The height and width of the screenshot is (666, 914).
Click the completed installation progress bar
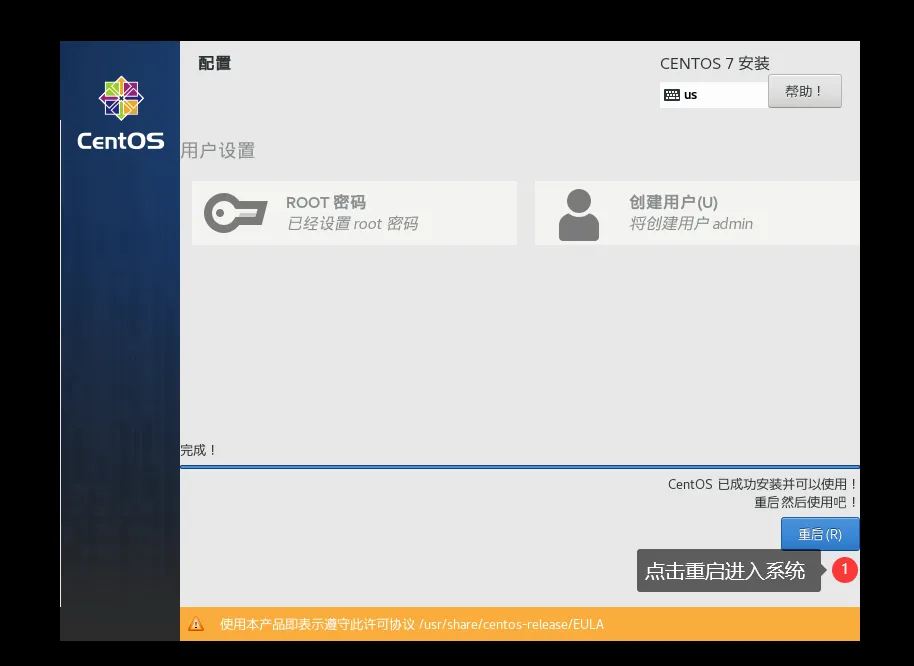point(520,467)
